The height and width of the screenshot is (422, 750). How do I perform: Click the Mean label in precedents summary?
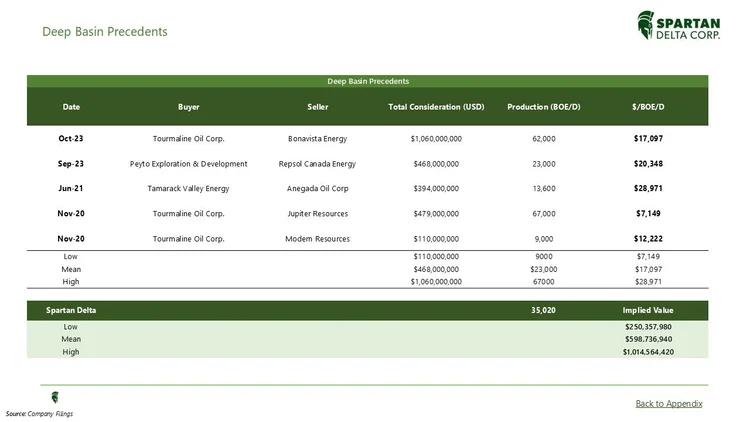71,269
